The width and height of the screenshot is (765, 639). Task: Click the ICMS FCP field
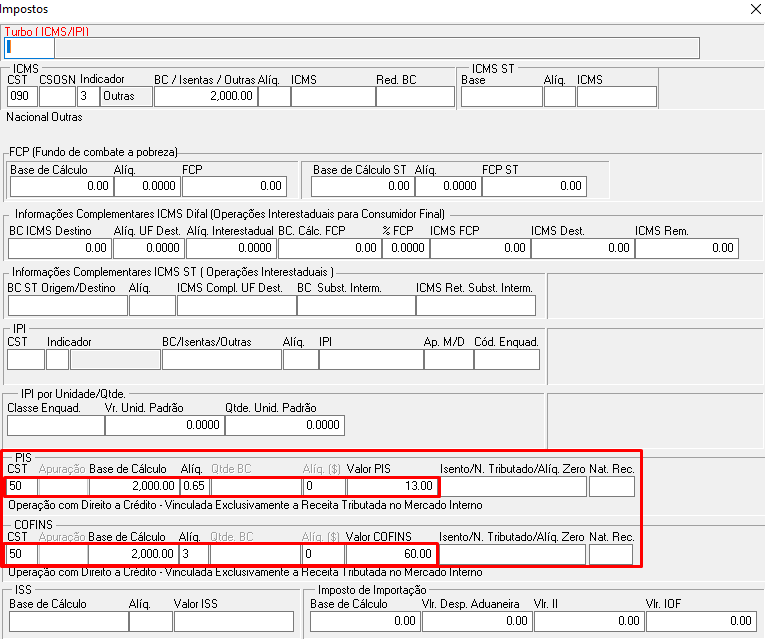(x=480, y=248)
